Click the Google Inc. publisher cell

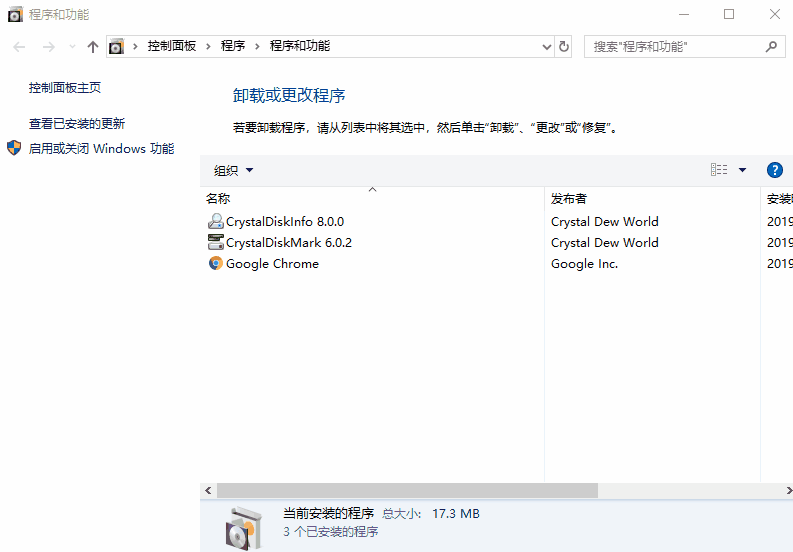point(584,264)
